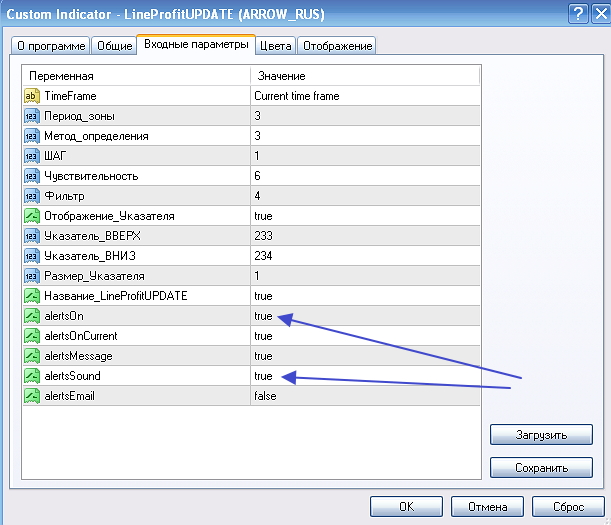Select the Название_LineProfitUPDATE variable name

click(116, 296)
